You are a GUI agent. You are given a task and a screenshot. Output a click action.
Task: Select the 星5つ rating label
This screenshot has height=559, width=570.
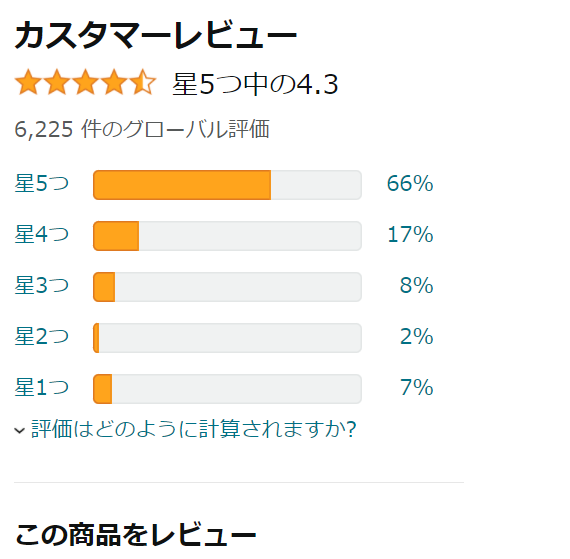42,184
